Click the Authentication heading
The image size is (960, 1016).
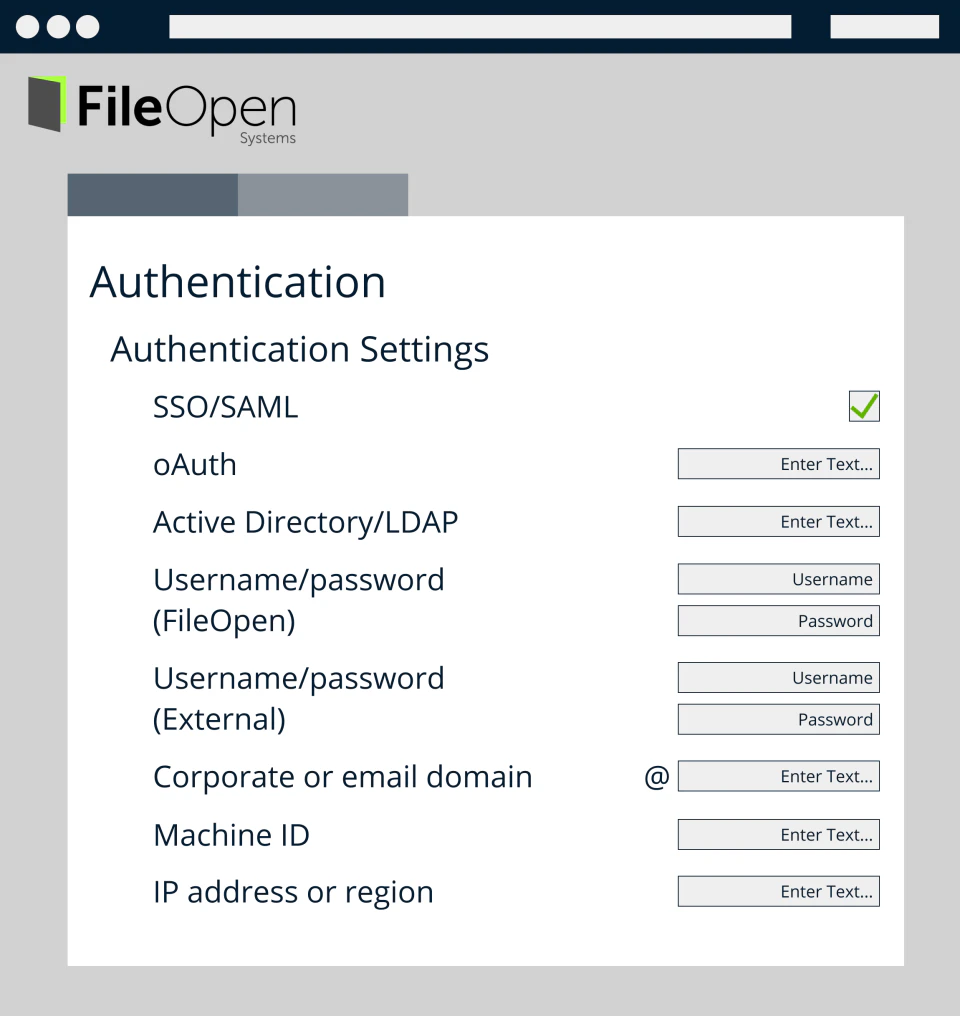tap(237, 281)
